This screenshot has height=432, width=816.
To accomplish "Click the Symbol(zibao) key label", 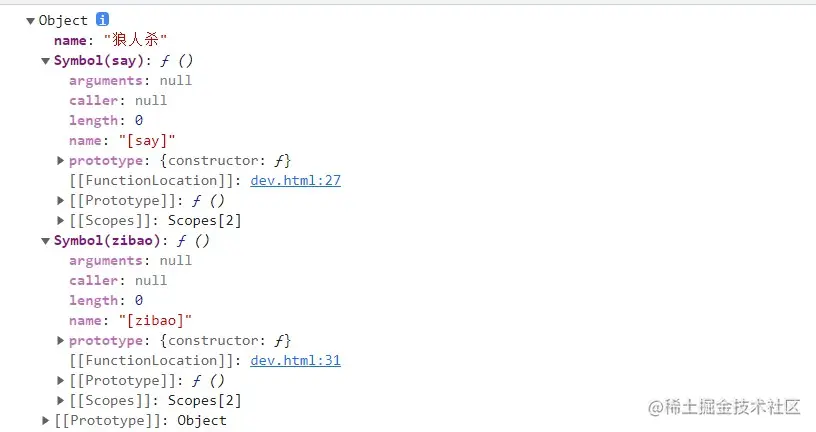I will pos(110,241).
